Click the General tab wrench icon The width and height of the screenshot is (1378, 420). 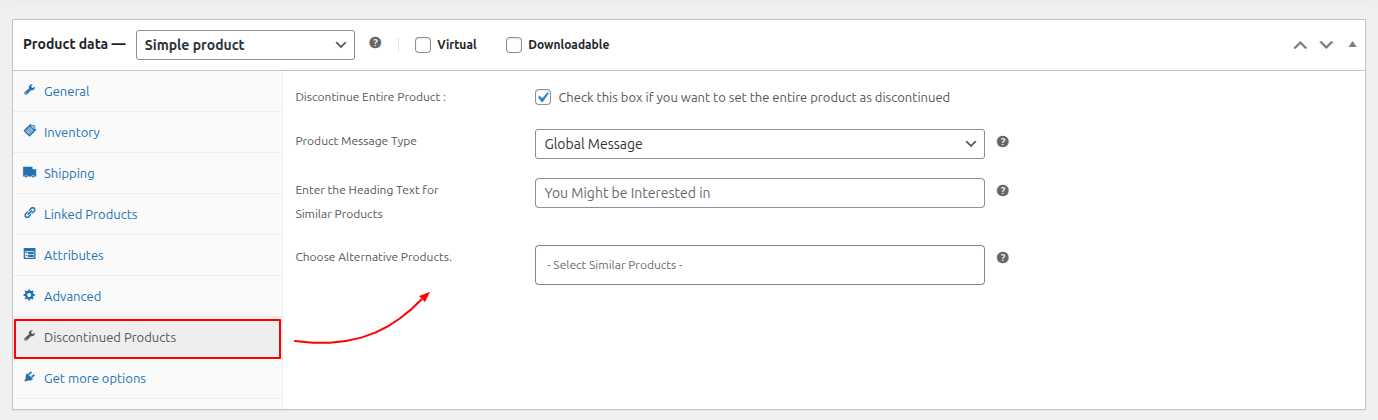pyautogui.click(x=30, y=91)
